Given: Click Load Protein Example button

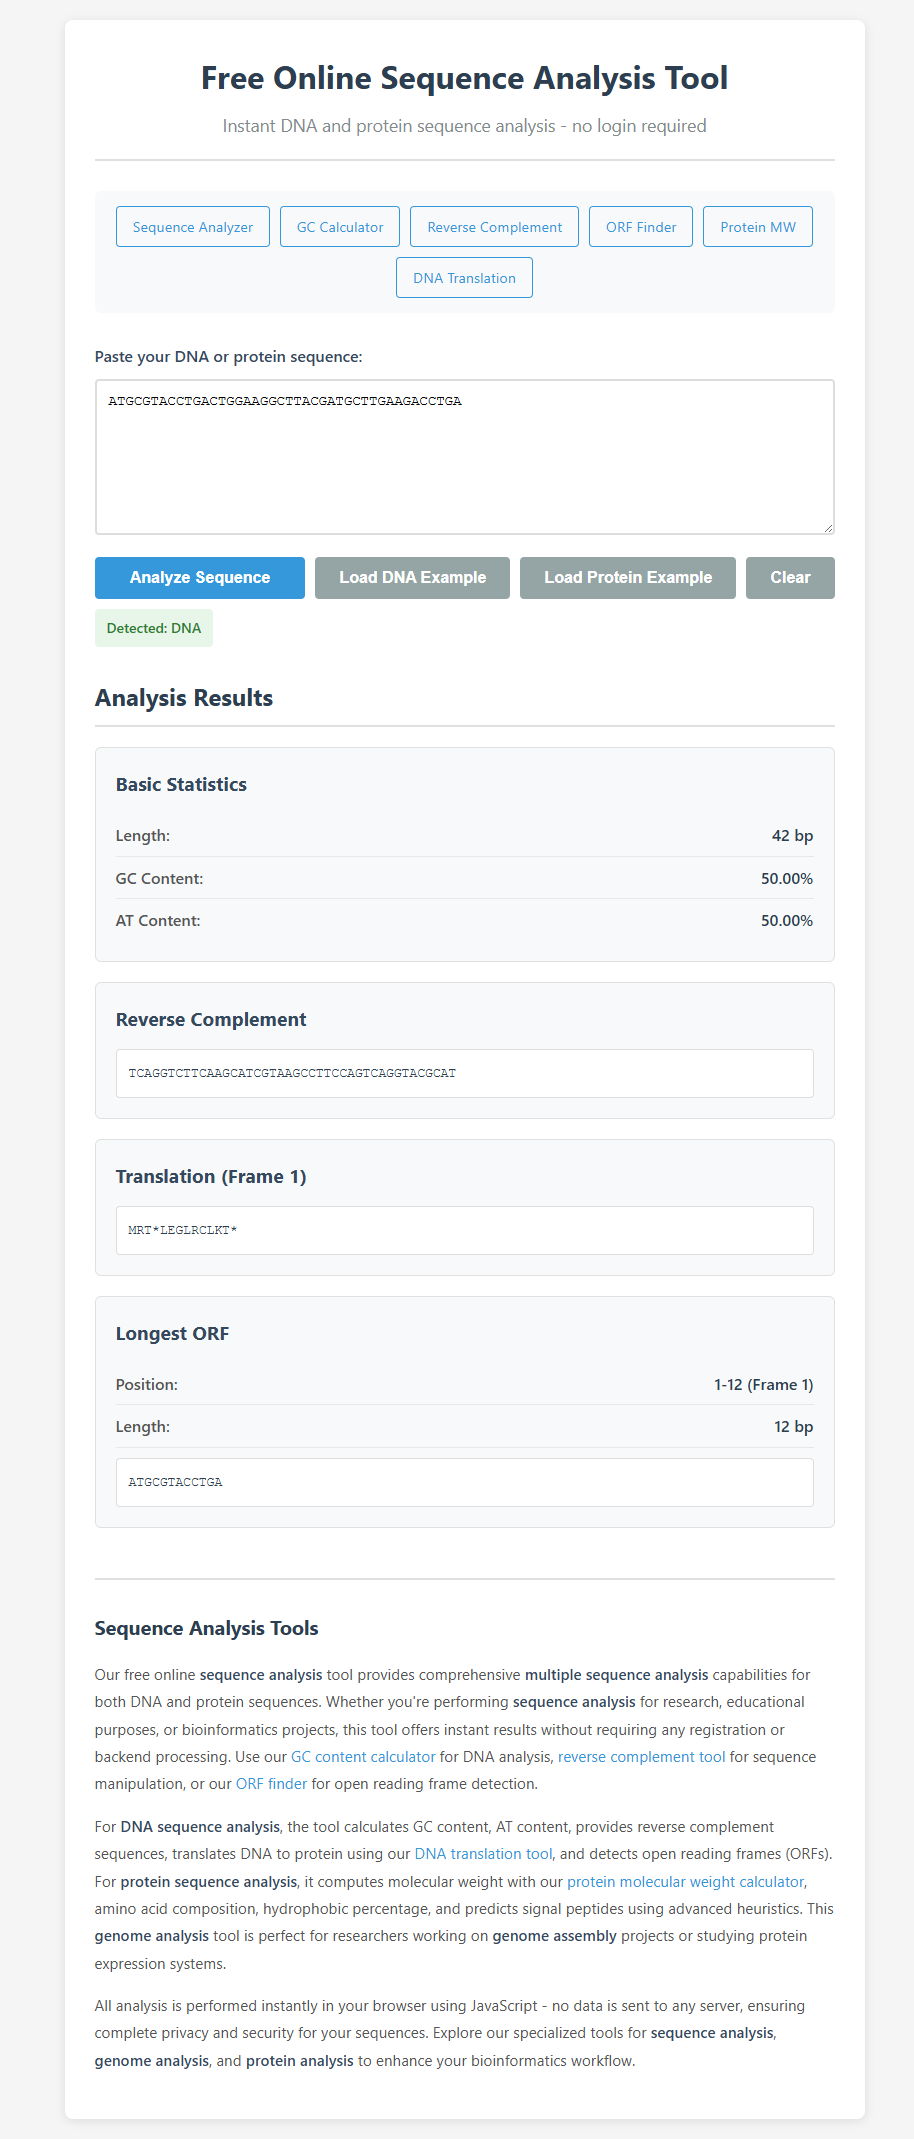Looking at the screenshot, I should (628, 578).
